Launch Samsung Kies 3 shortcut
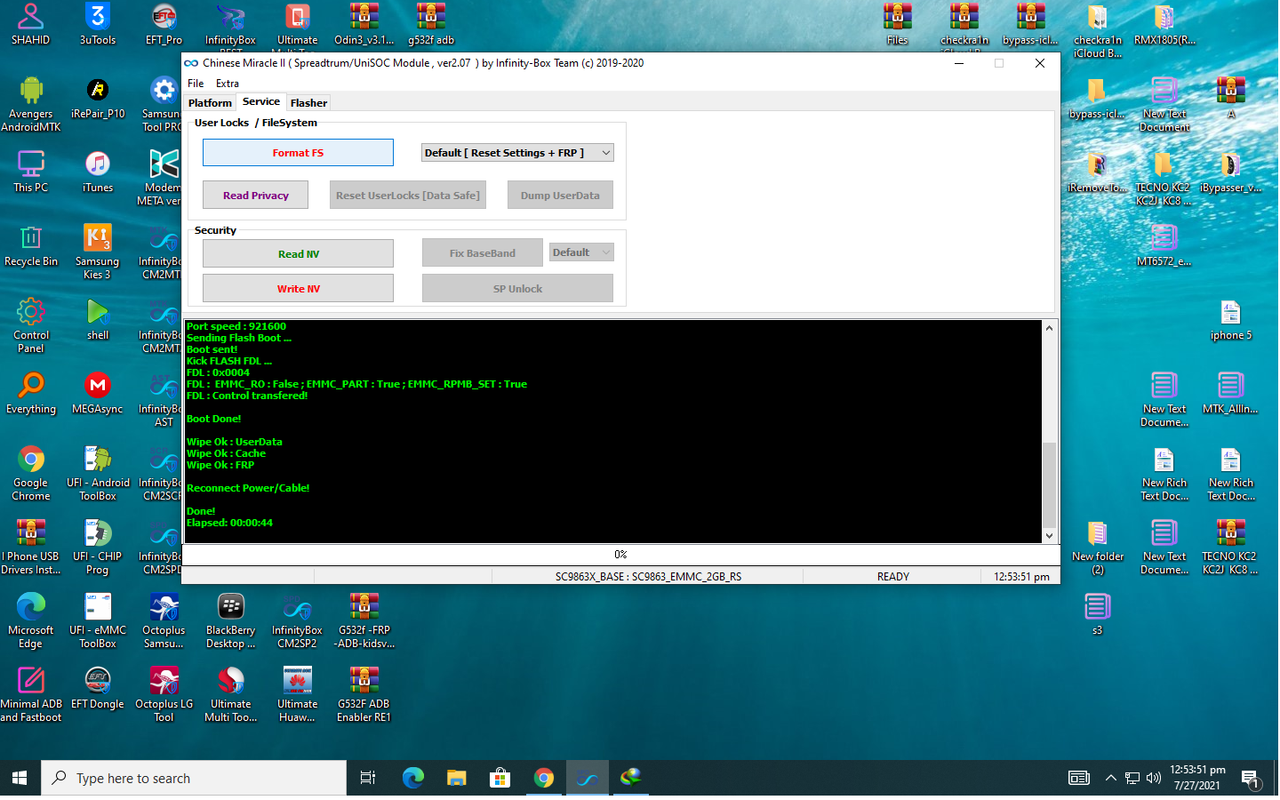This screenshot has width=1280, height=800. (x=98, y=252)
